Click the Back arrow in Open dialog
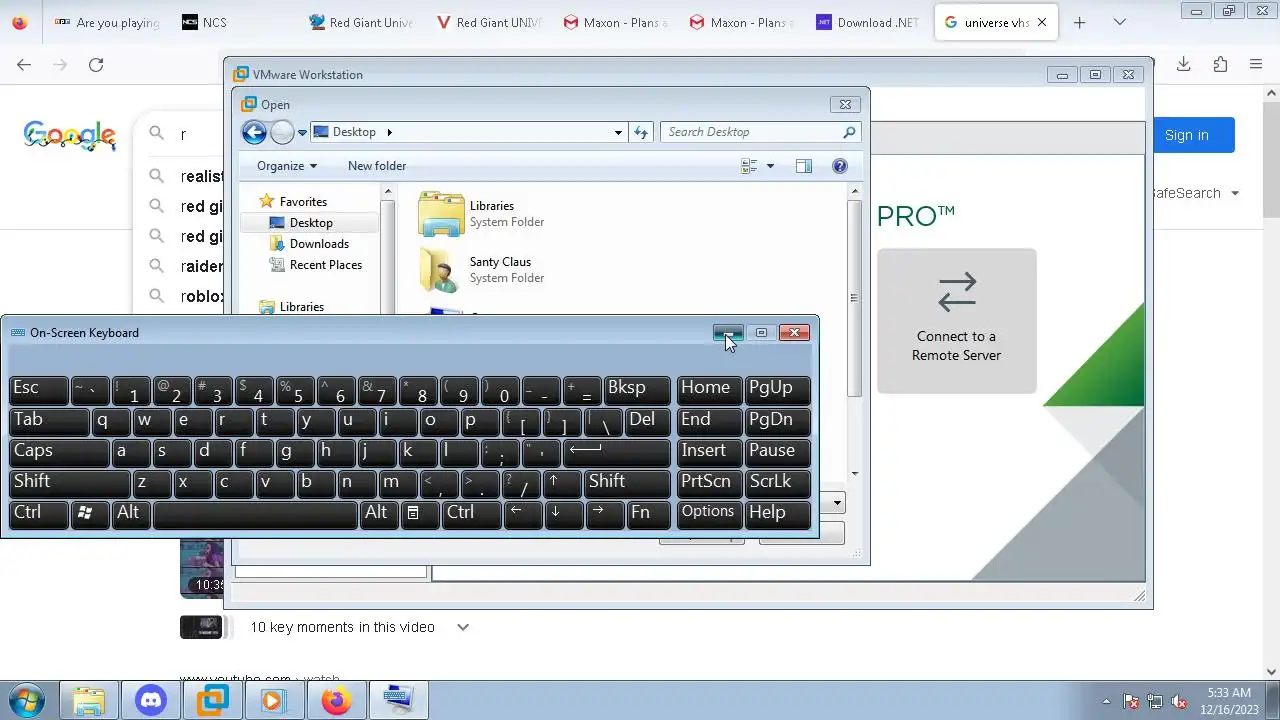This screenshot has height=720, width=1280. (x=254, y=132)
